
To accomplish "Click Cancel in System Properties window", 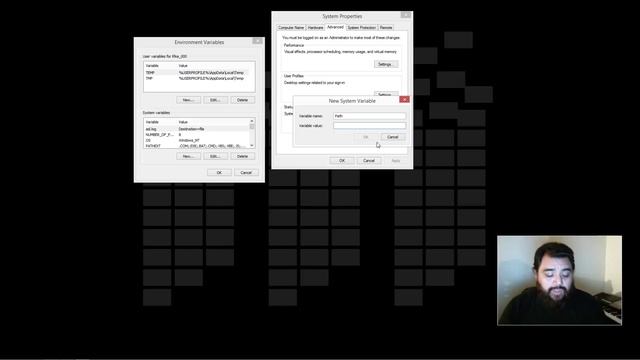I will point(369,160).
